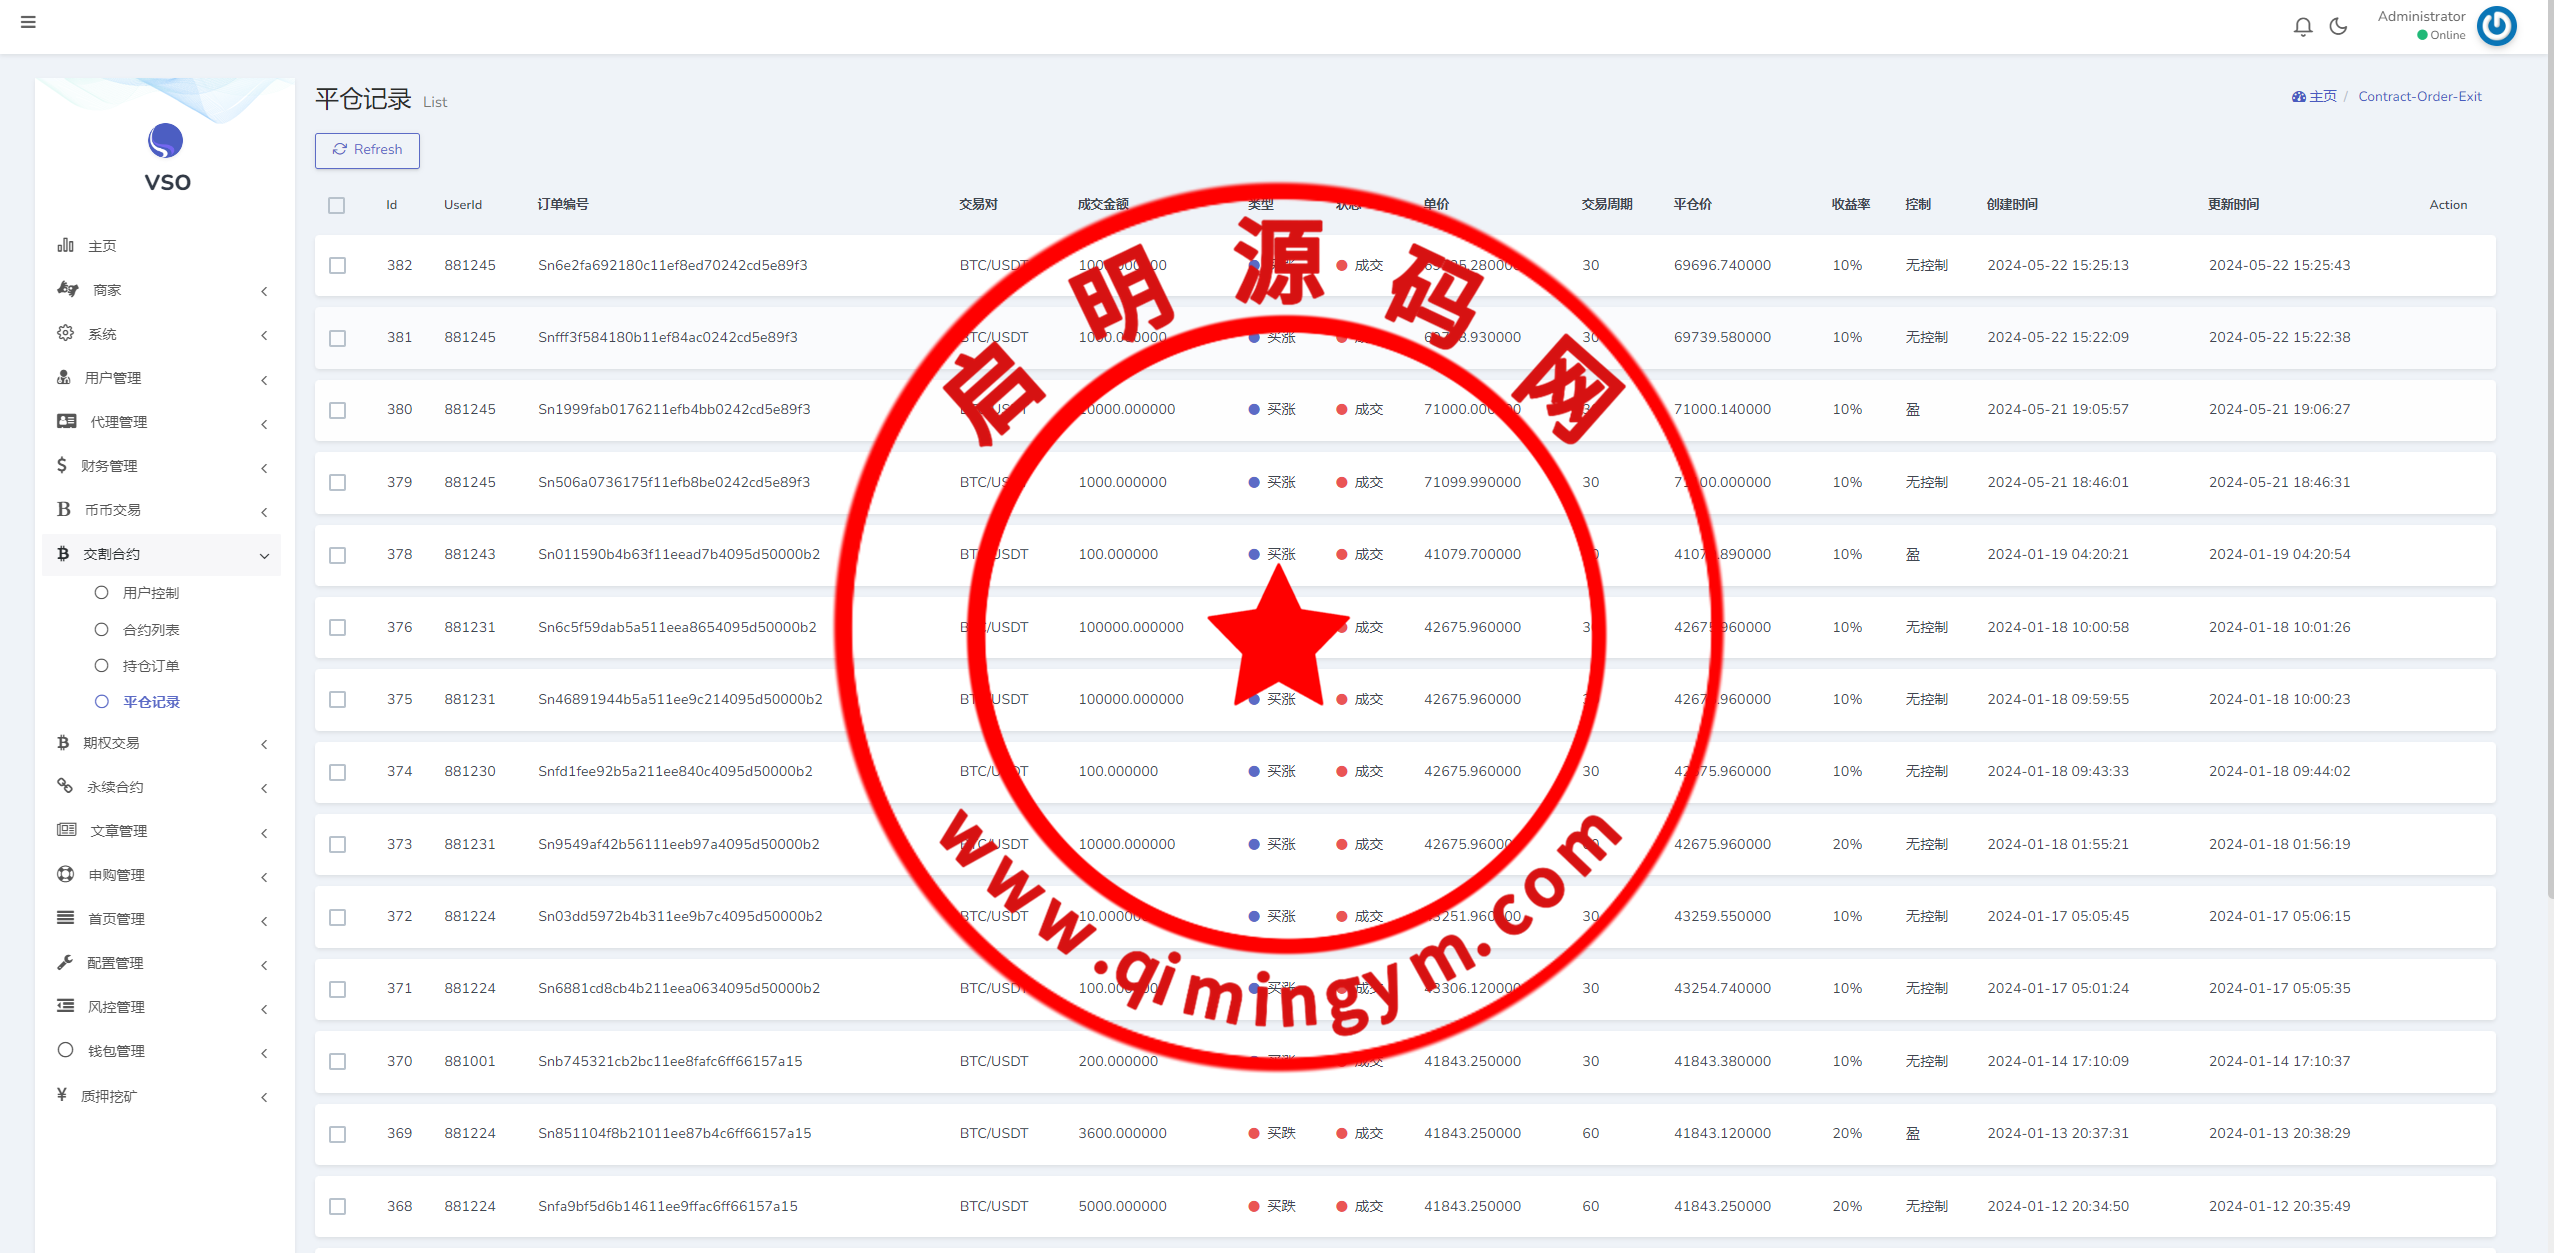Toggle dark mode moon icon
The image size is (2554, 1253).
pyautogui.click(x=2338, y=27)
